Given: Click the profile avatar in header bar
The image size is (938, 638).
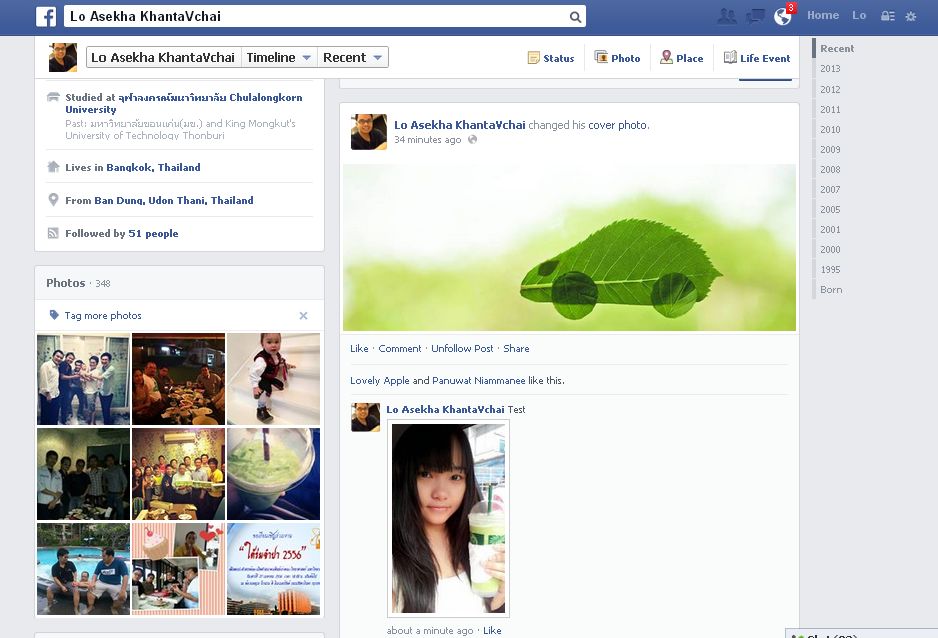Looking at the screenshot, I should (63, 57).
